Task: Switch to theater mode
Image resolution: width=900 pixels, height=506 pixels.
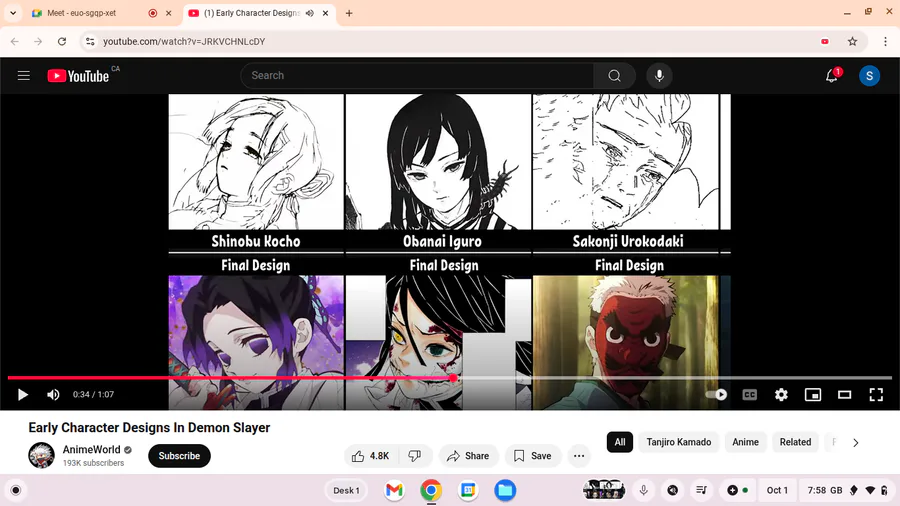Action: [x=844, y=395]
